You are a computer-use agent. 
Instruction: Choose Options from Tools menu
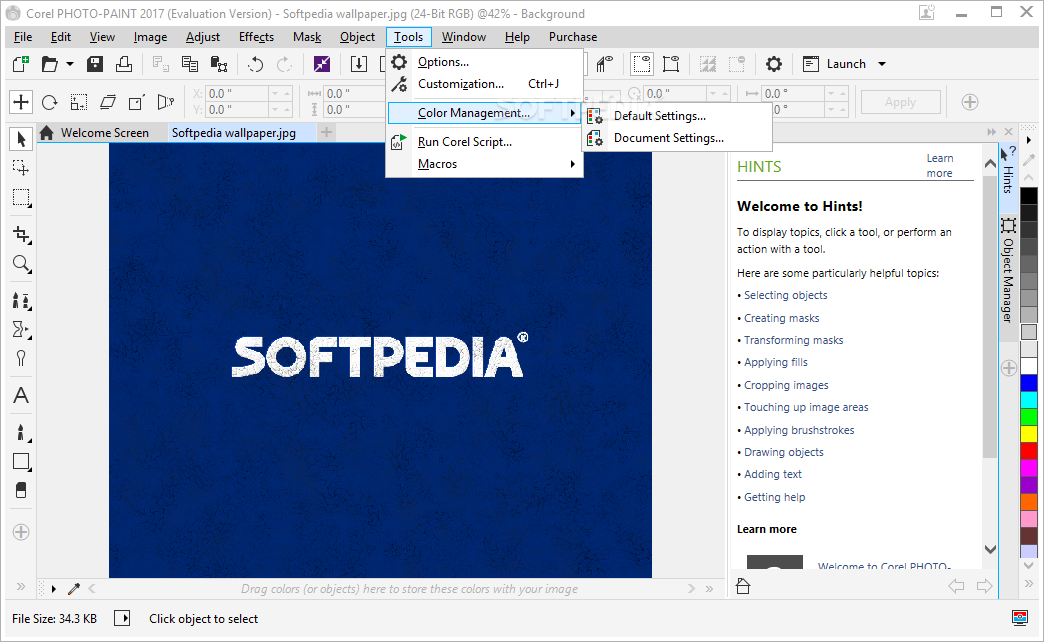pos(485,62)
